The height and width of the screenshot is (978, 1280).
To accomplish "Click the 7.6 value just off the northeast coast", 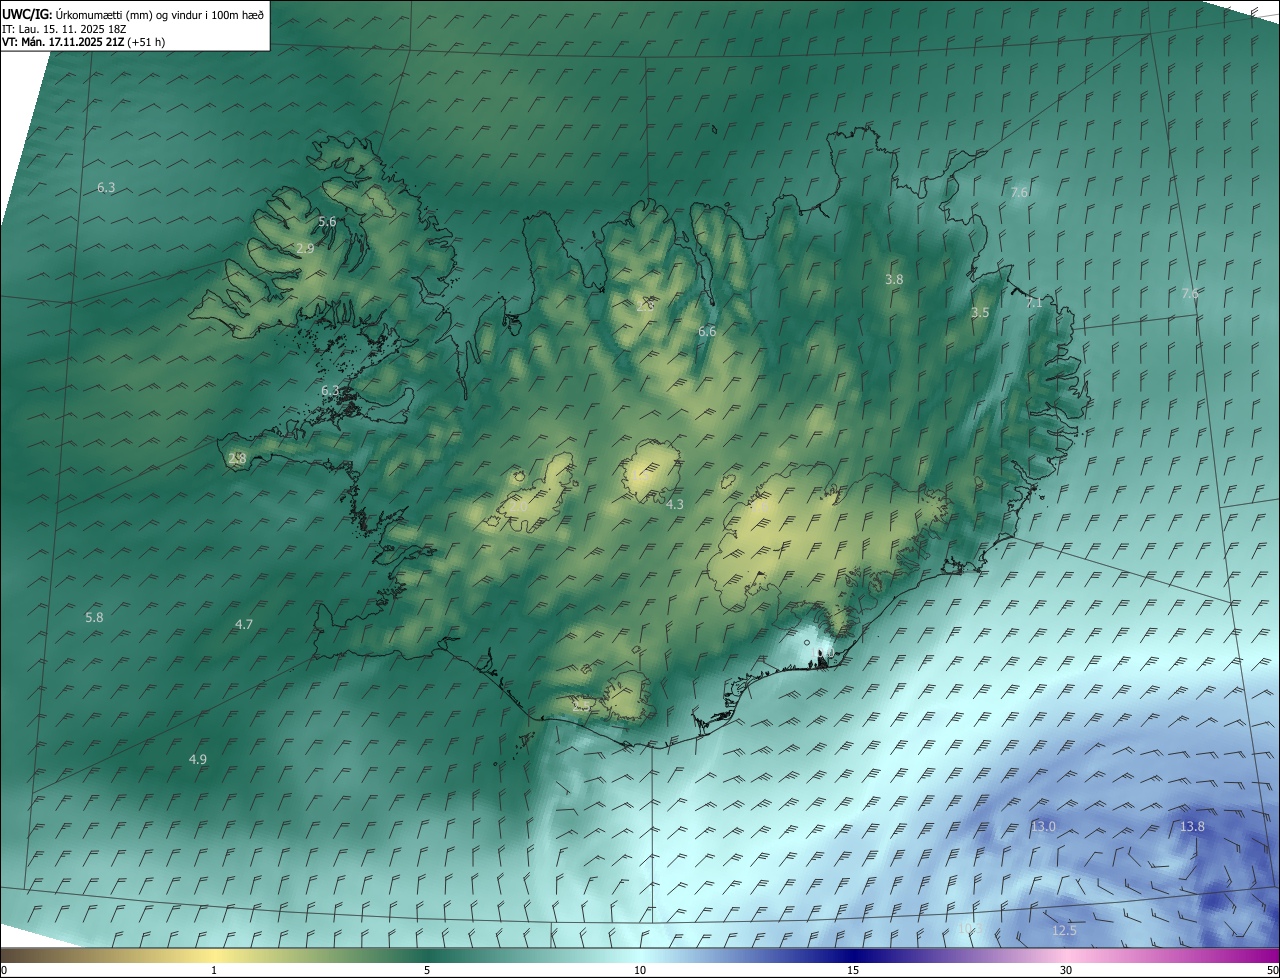I will (x=1019, y=192).
